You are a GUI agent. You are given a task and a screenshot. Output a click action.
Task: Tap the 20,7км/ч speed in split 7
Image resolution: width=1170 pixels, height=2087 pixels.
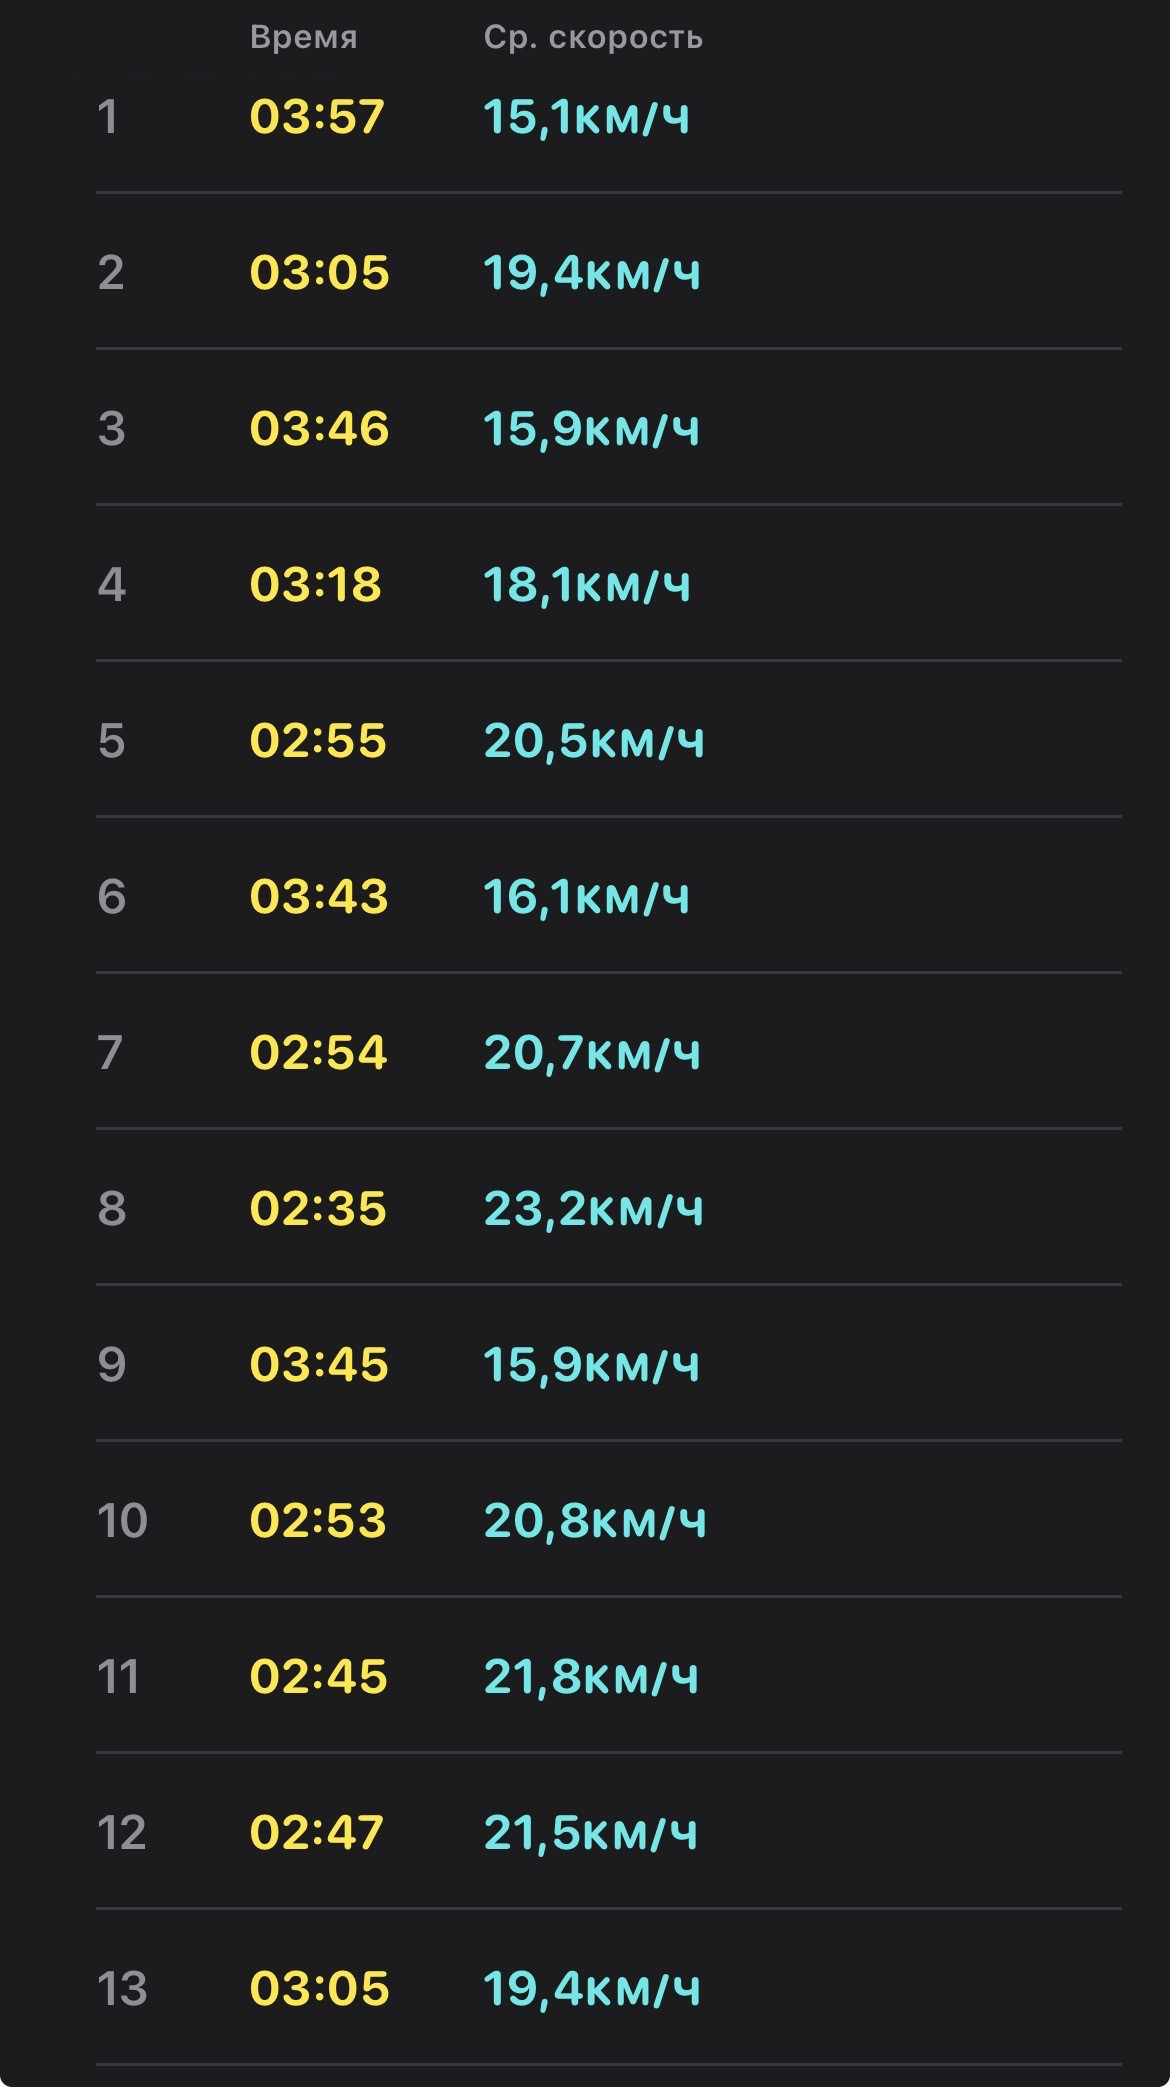(x=592, y=1053)
